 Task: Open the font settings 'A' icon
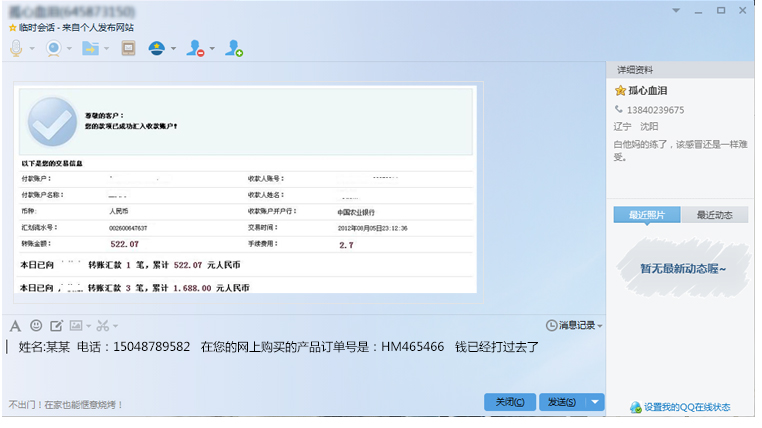coord(15,325)
